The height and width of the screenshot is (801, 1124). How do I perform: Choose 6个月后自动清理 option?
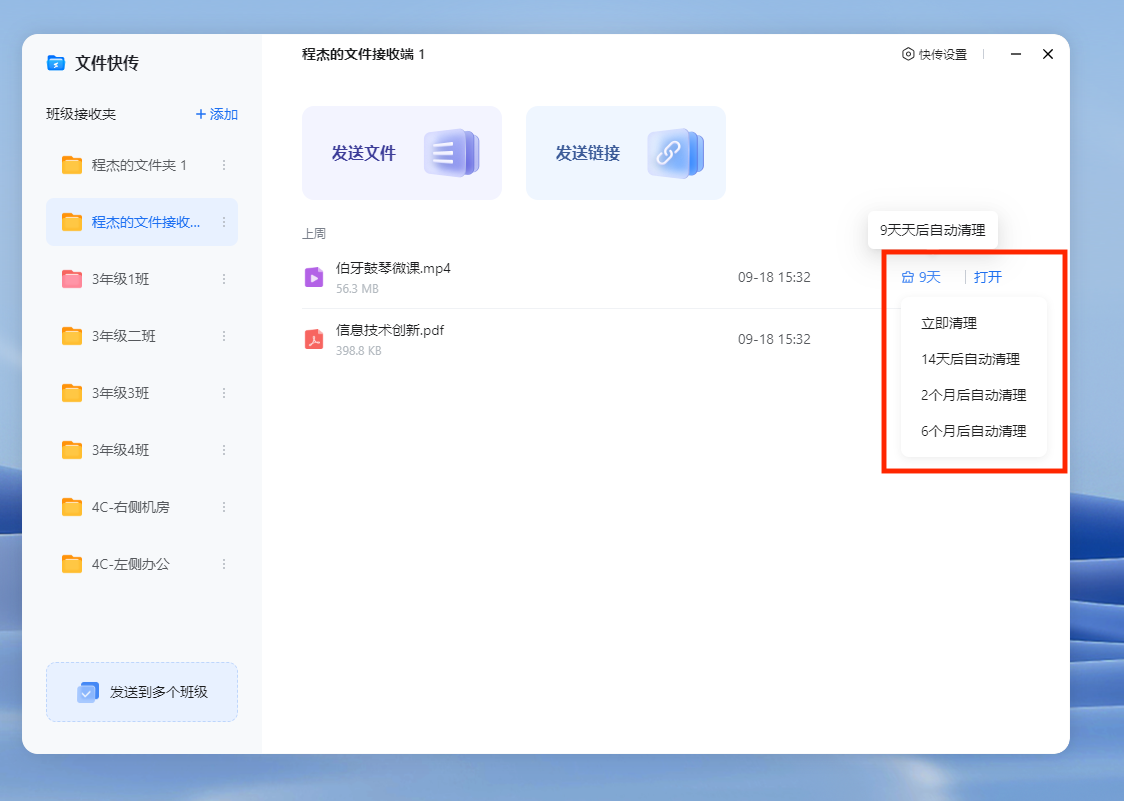pyautogui.click(x=973, y=431)
